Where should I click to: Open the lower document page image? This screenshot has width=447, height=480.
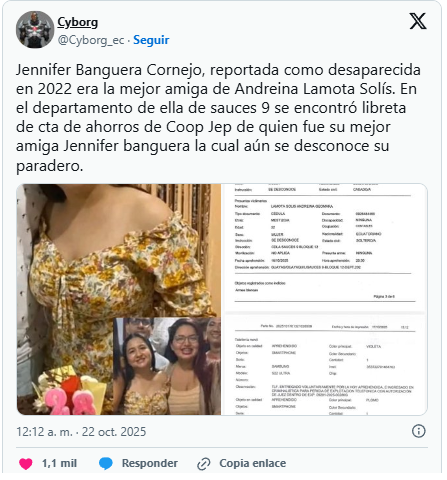pyautogui.click(x=325, y=365)
